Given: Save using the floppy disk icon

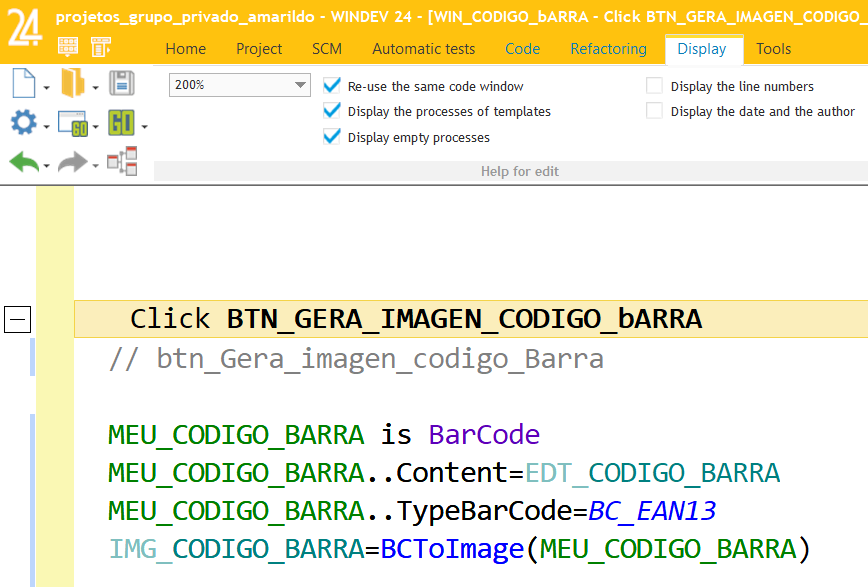Looking at the screenshot, I should (122, 83).
